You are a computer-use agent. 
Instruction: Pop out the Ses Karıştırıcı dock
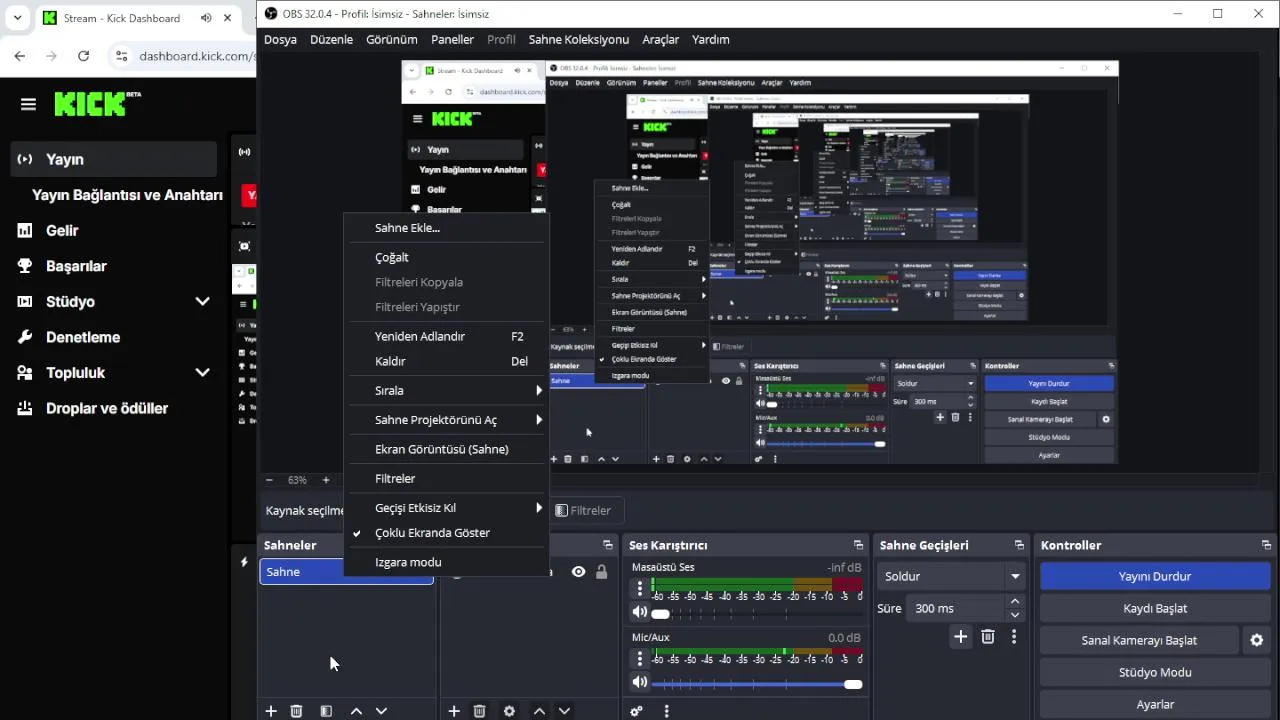coord(858,545)
